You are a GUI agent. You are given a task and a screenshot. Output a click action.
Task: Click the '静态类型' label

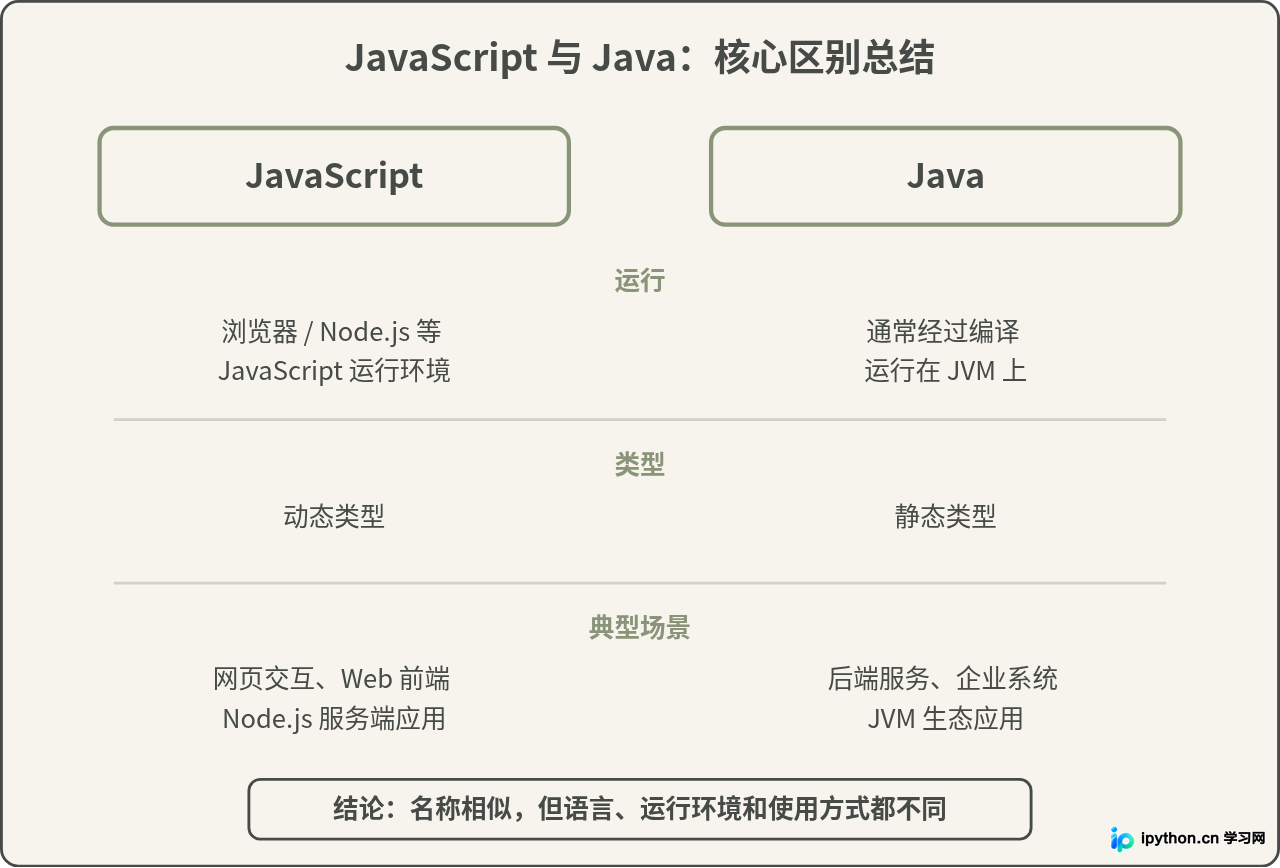click(946, 517)
